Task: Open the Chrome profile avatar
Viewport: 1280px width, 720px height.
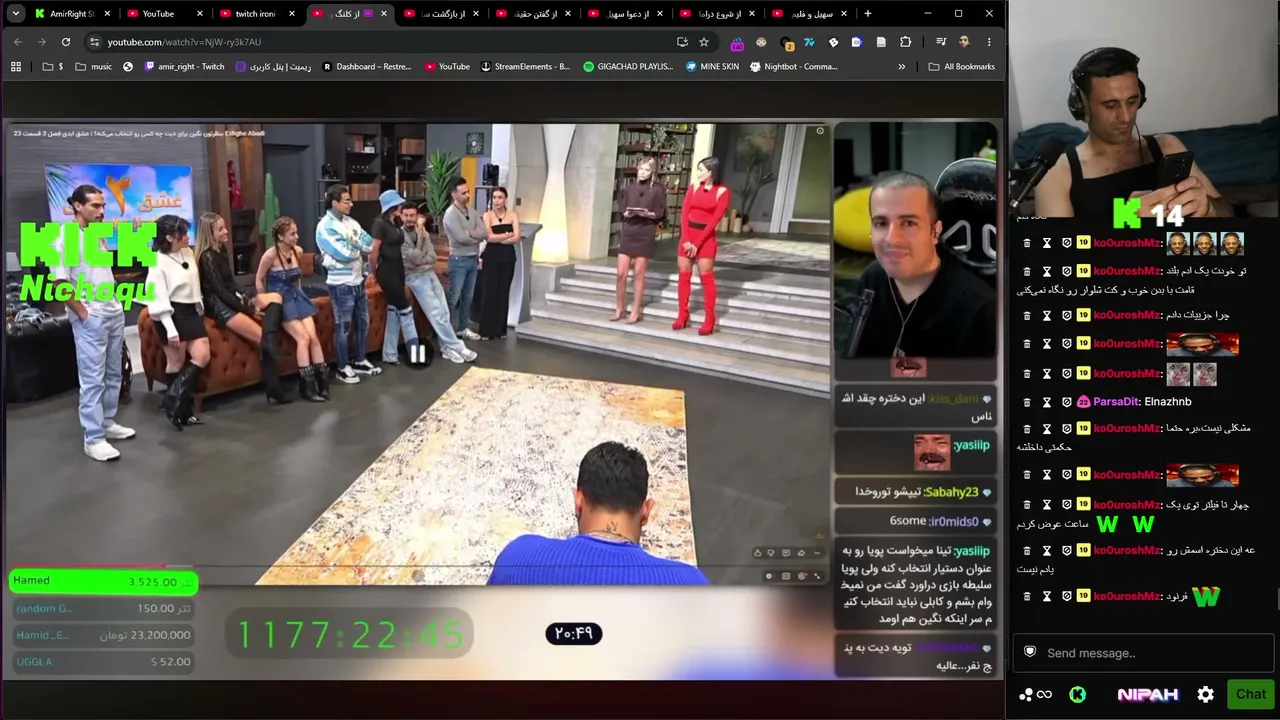Action: coord(964,42)
